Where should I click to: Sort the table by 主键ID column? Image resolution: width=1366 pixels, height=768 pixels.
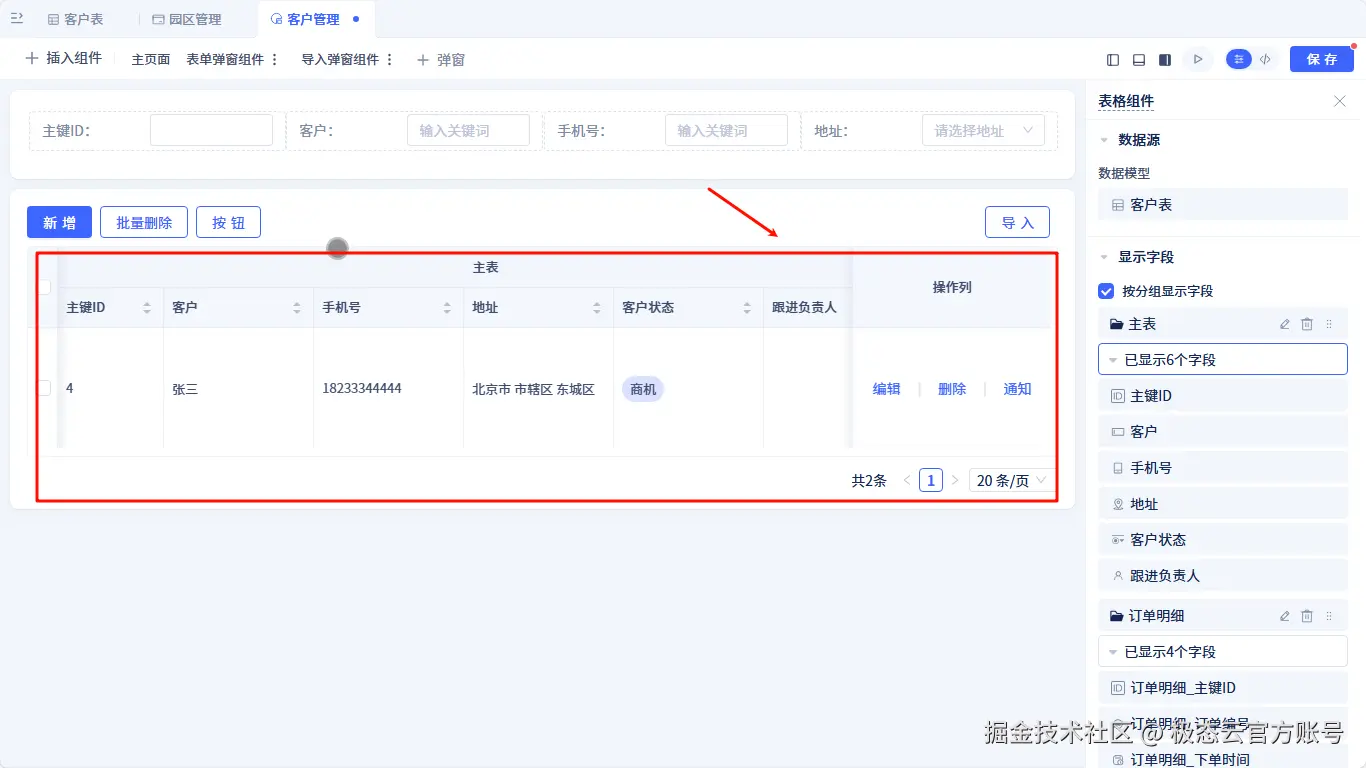(147, 308)
